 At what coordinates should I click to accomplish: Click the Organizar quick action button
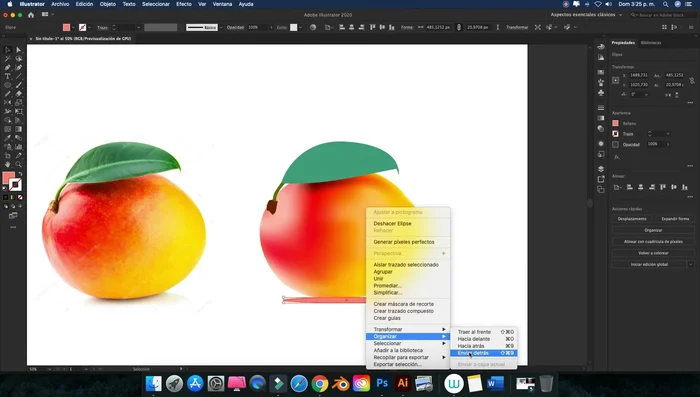(x=653, y=230)
